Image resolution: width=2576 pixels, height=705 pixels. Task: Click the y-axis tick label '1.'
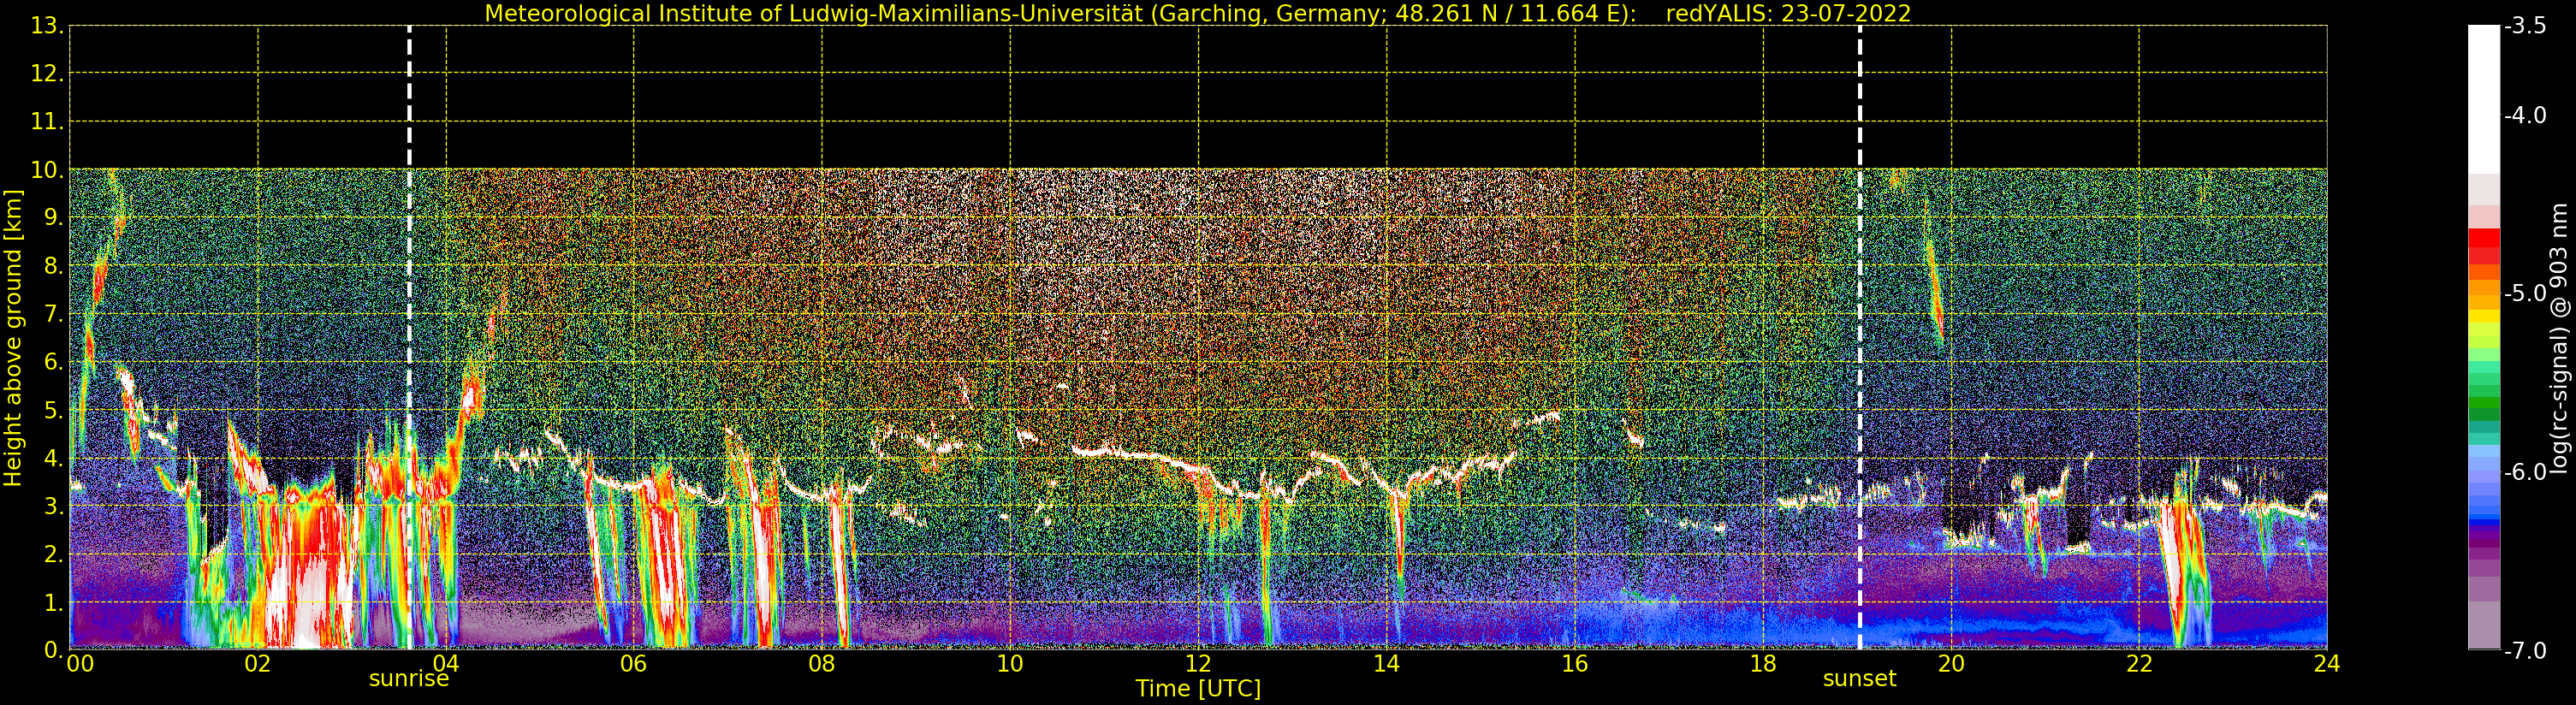point(54,602)
